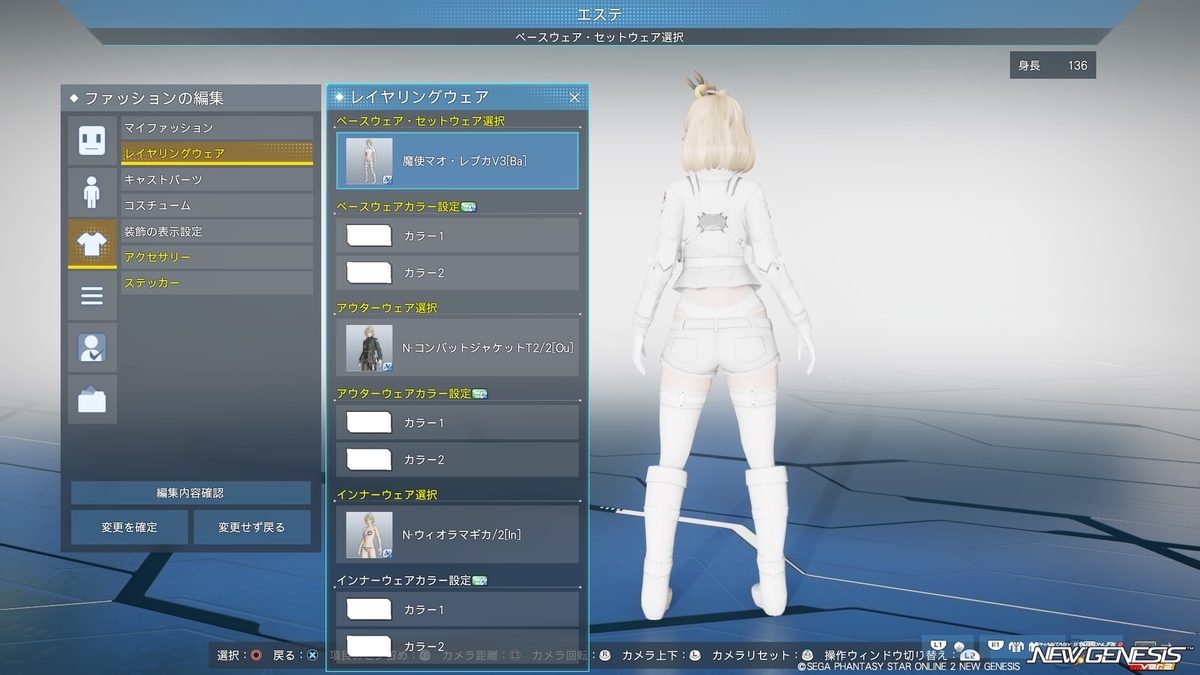Pick inner wear カラー1 white swatch
The image size is (1200, 675).
point(368,610)
